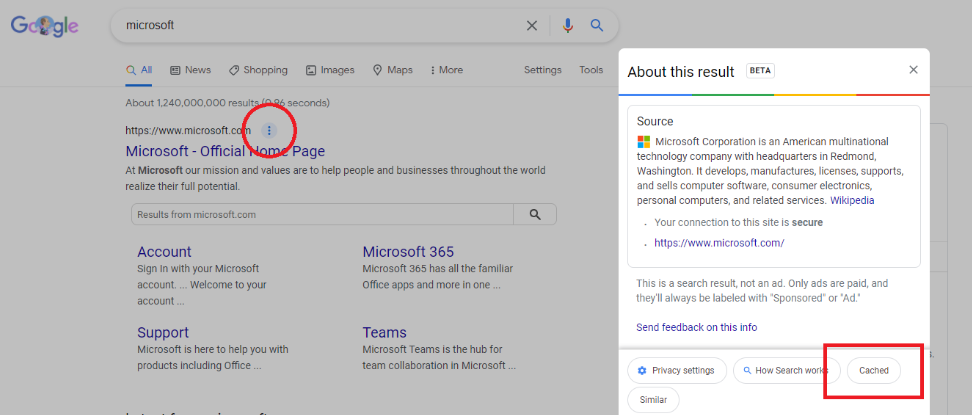Click the Google logo
Image resolution: width=972 pixels, height=415 pixels.
coord(44,26)
